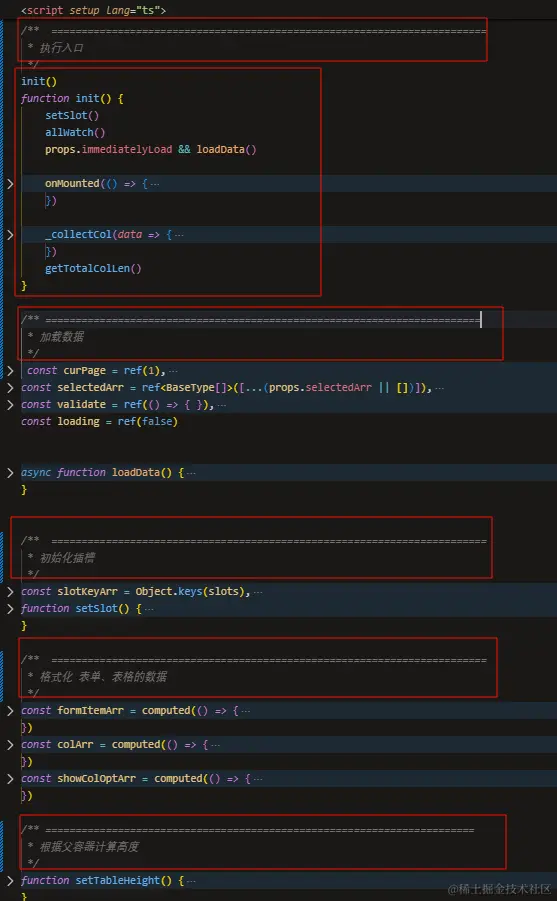Viewport: 557px width, 901px height.
Task: Place cursor on the init() call line
Action: pyautogui.click(x=39, y=82)
